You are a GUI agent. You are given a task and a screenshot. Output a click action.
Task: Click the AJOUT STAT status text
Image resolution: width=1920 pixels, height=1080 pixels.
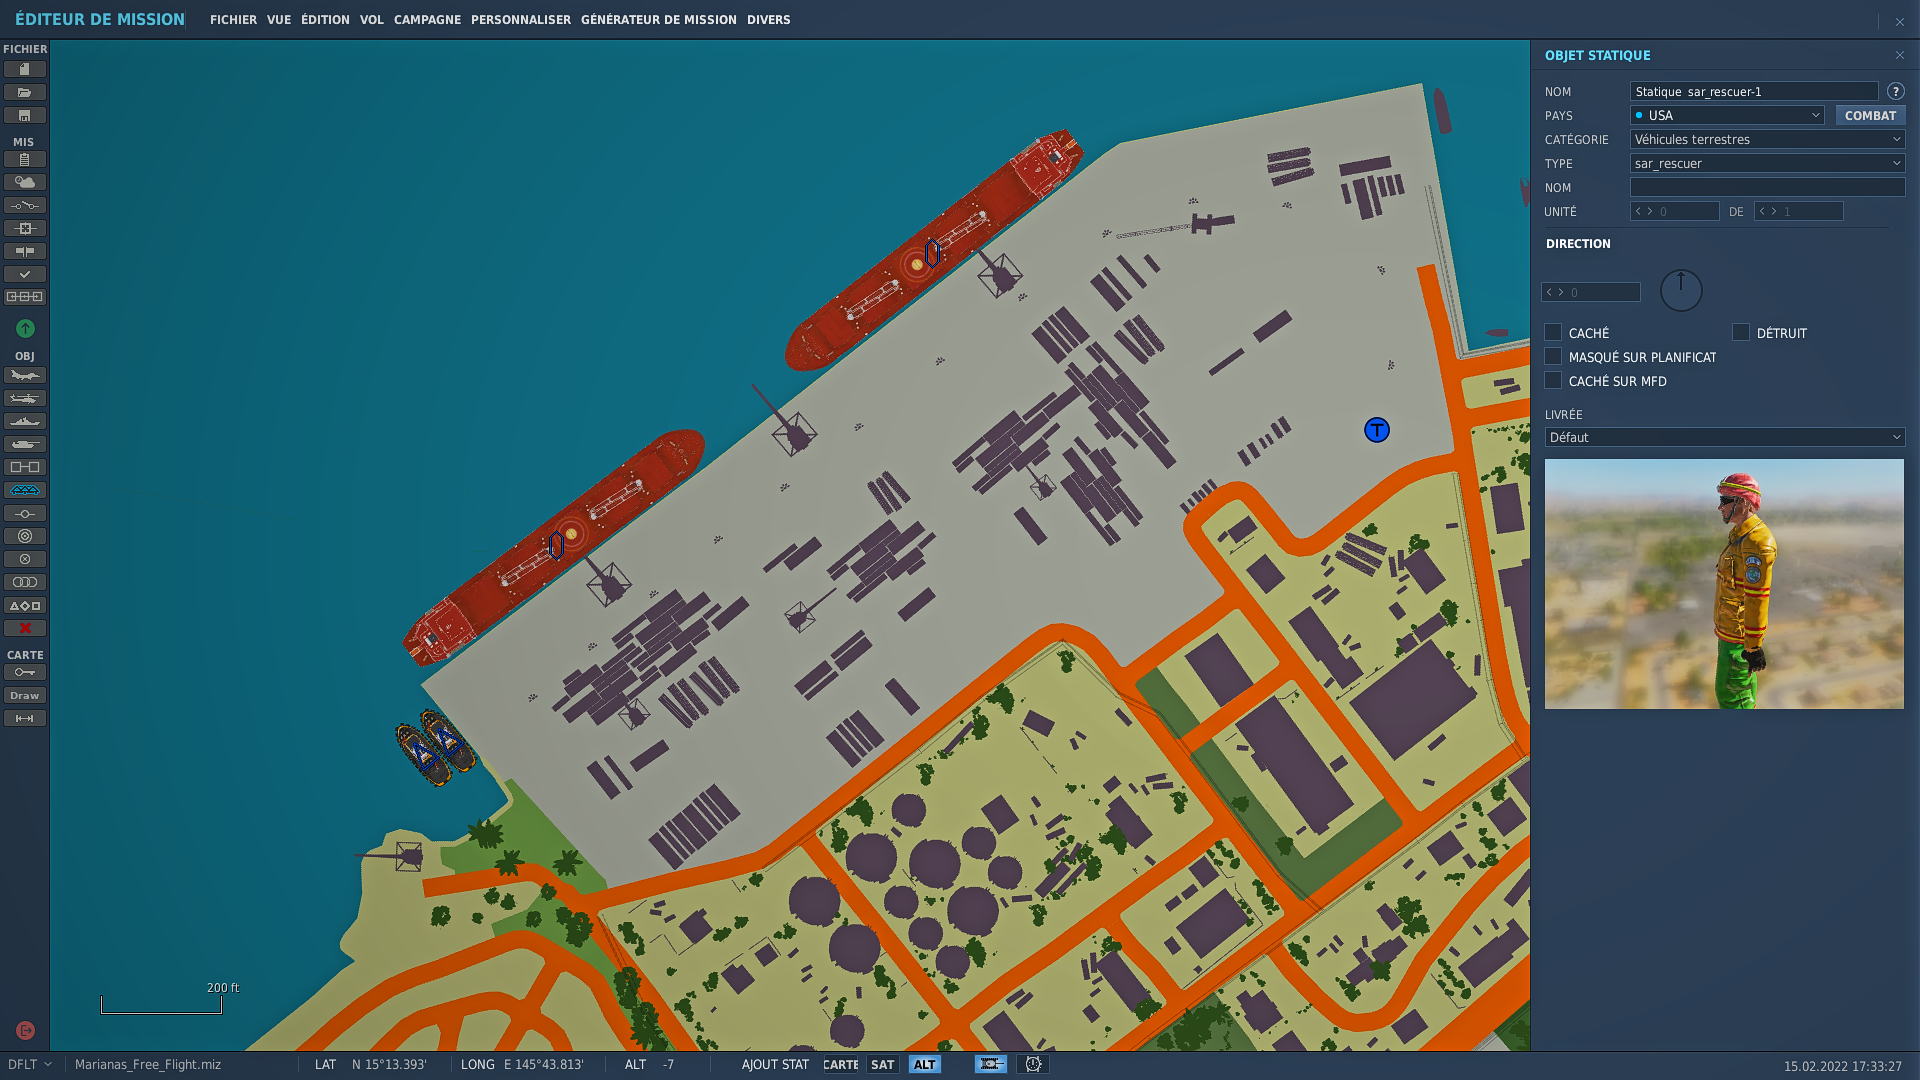[x=775, y=1064]
